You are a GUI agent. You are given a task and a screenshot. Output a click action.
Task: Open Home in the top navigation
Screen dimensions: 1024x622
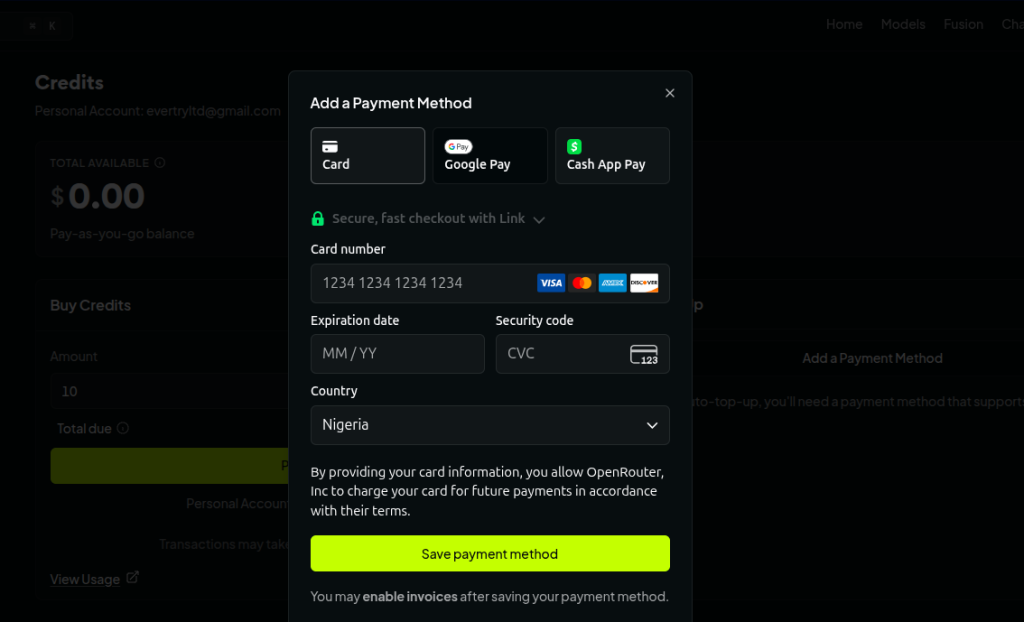844,24
